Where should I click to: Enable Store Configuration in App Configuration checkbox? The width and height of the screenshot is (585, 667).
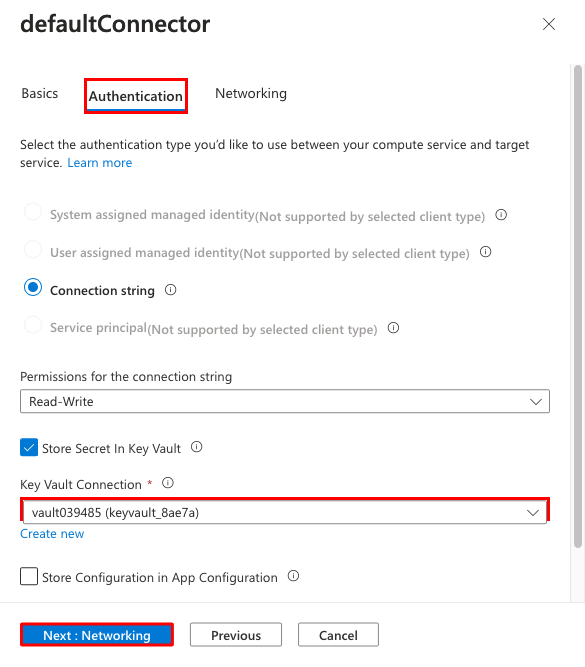click(29, 576)
